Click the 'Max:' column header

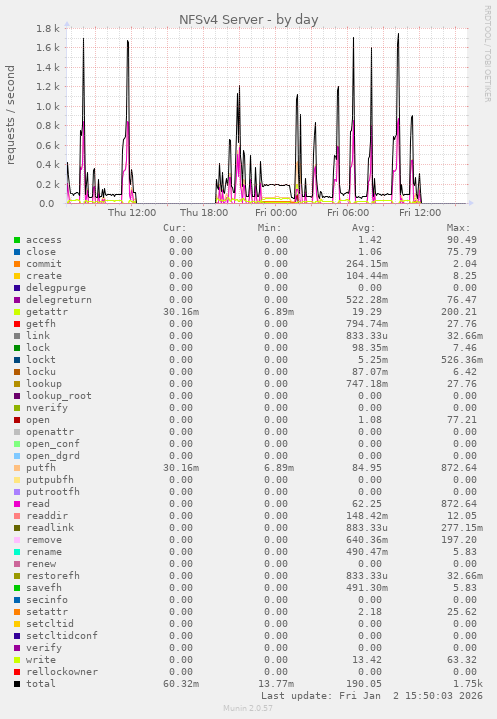[x=458, y=228]
